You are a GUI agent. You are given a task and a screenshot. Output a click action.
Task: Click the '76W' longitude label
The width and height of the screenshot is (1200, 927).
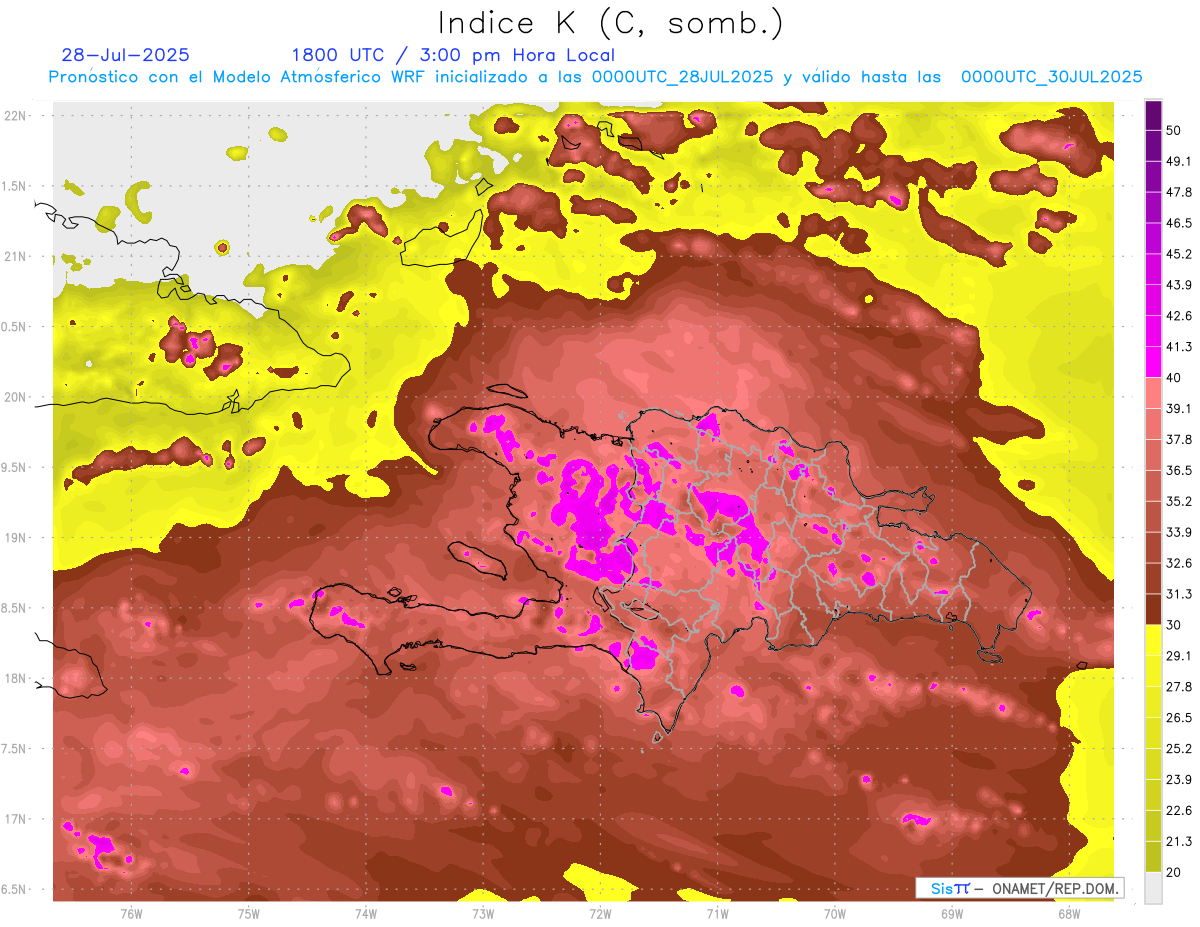(x=131, y=914)
